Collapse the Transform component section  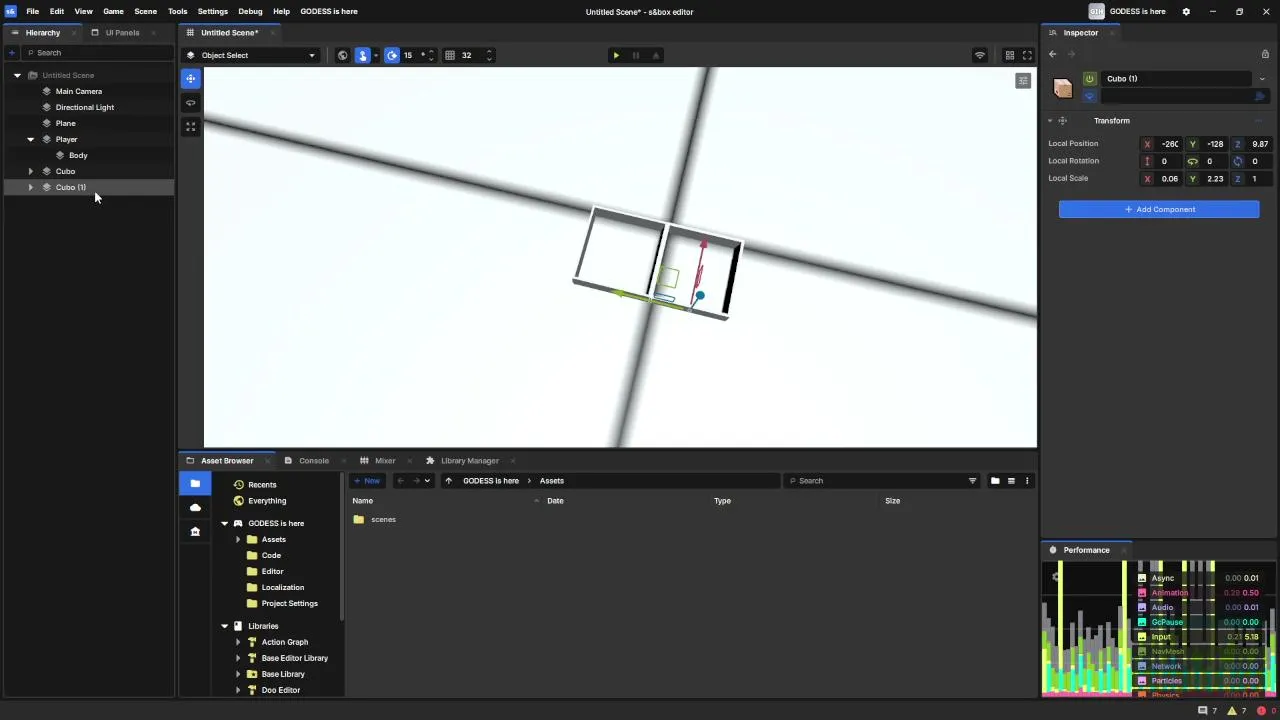(x=1050, y=121)
